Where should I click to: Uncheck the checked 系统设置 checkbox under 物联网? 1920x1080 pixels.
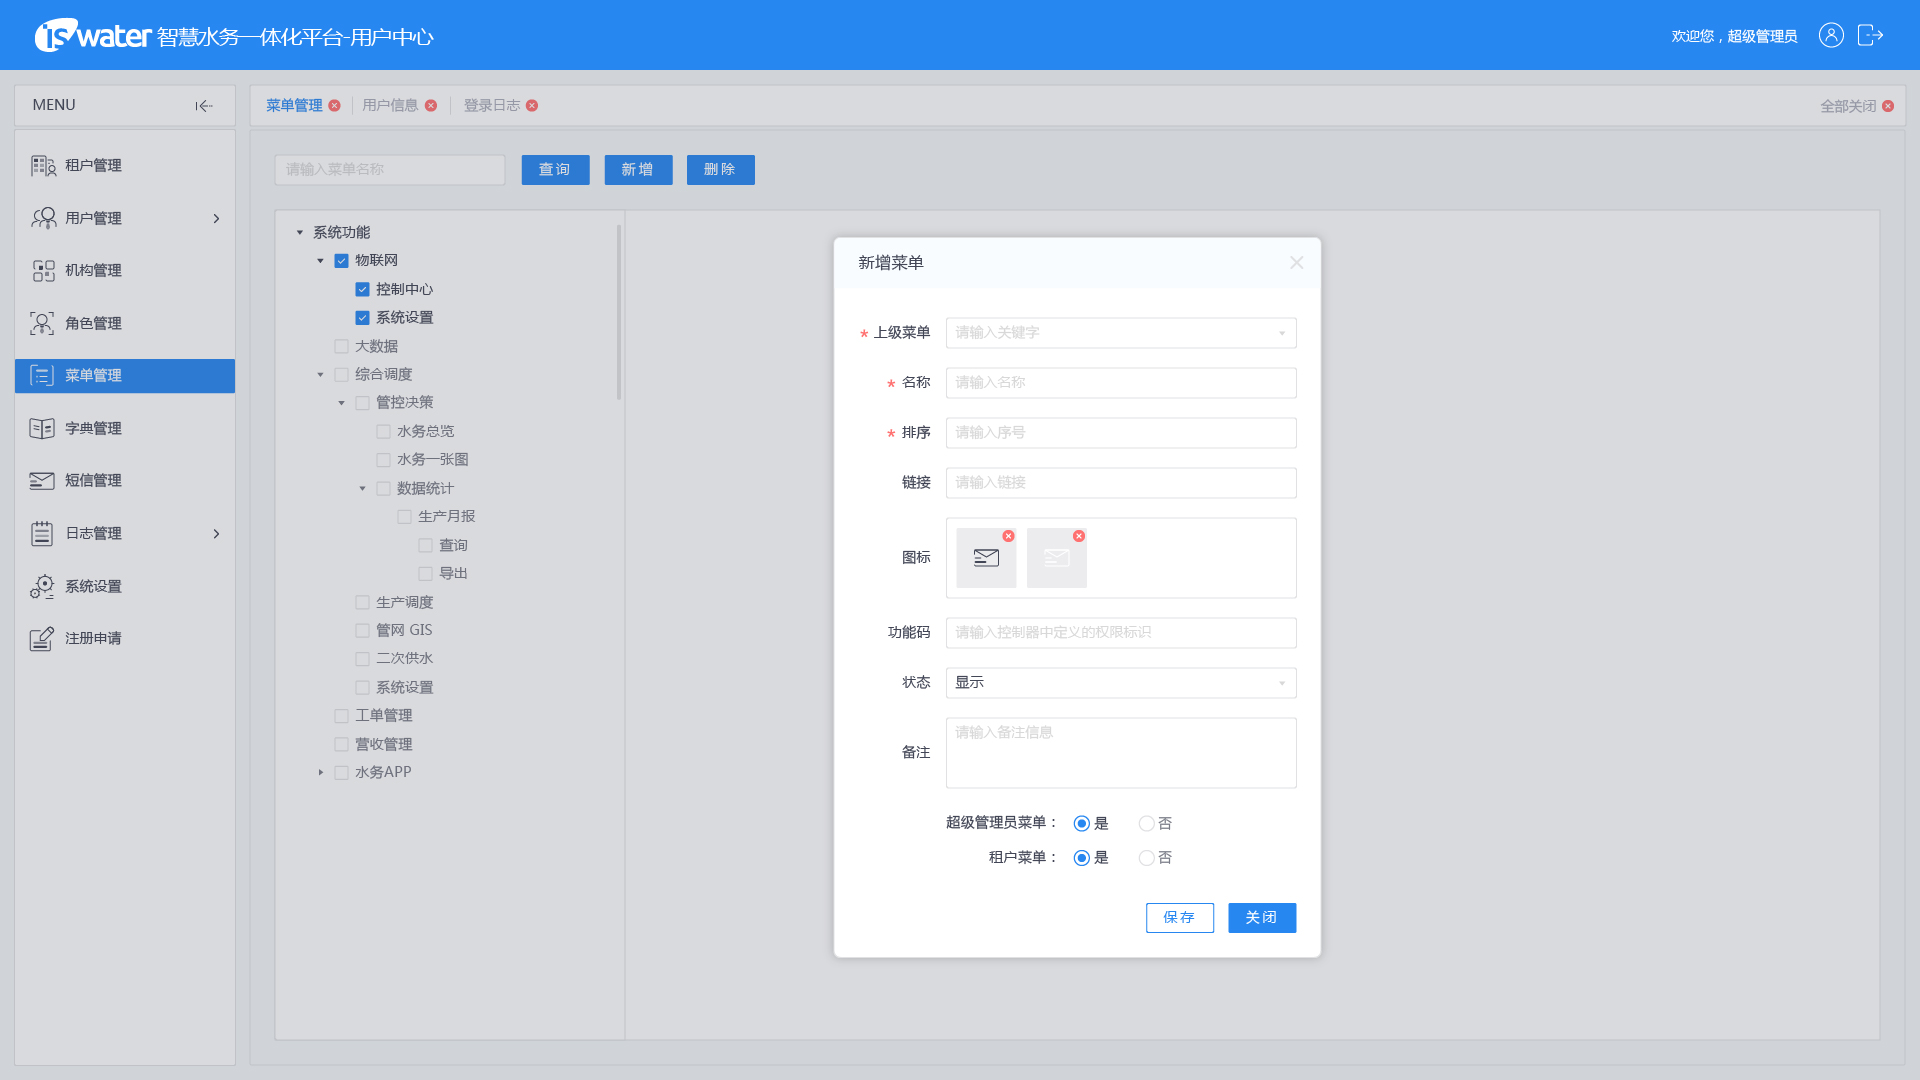[x=362, y=318]
